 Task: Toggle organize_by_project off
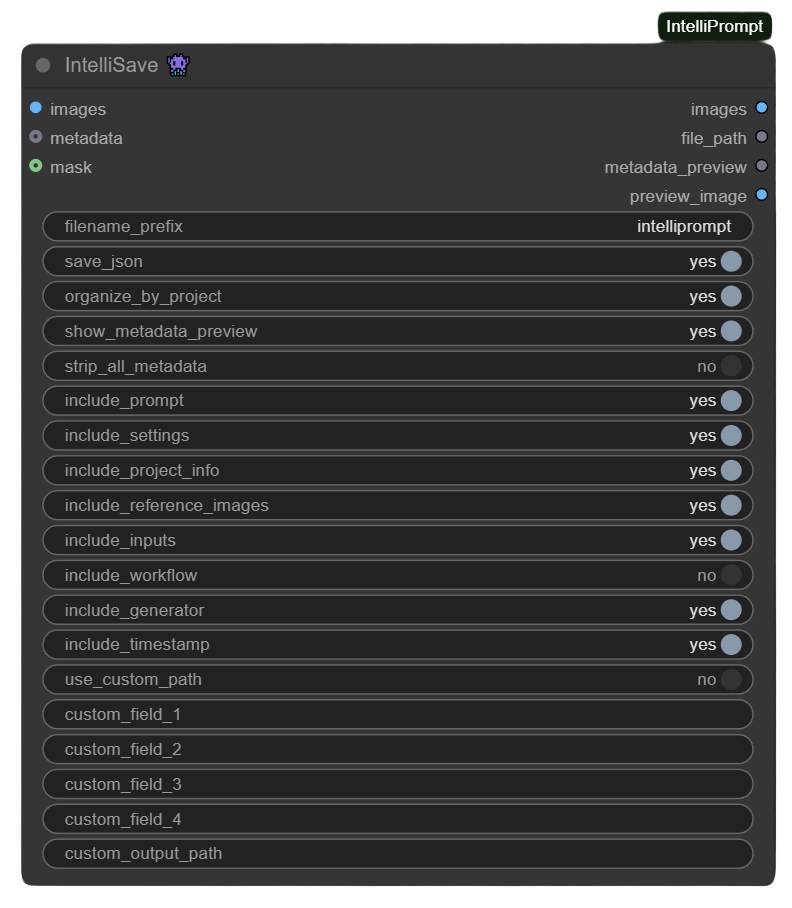click(731, 296)
